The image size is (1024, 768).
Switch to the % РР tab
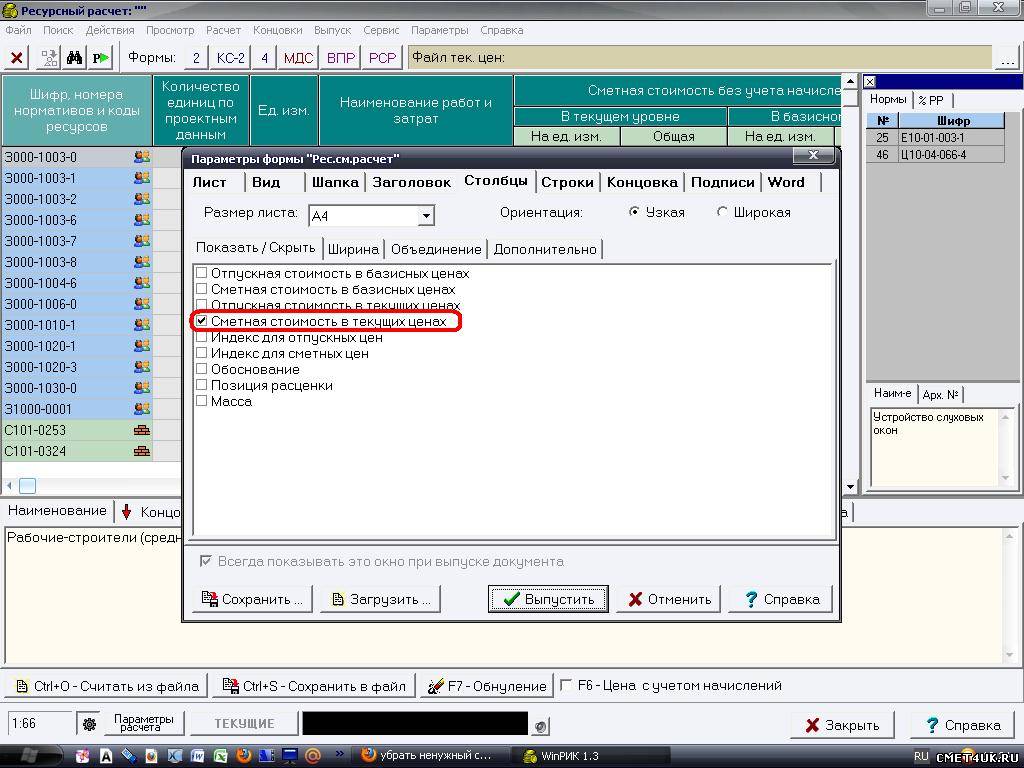tap(932, 101)
